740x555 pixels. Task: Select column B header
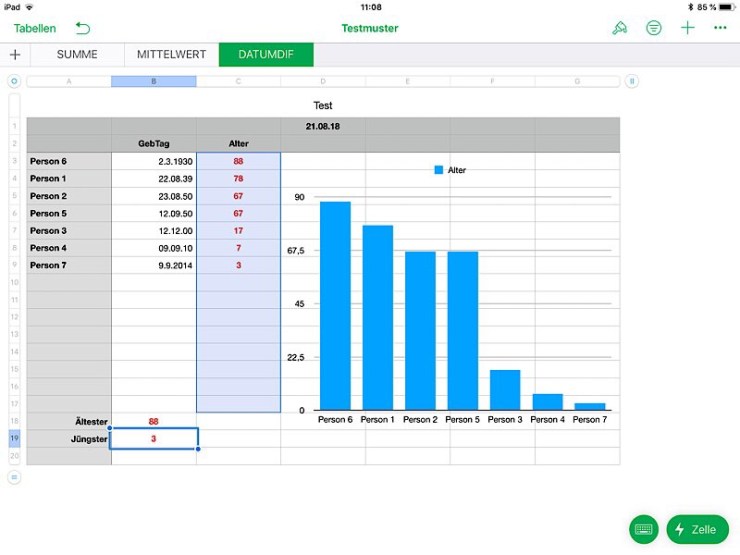coord(153,82)
